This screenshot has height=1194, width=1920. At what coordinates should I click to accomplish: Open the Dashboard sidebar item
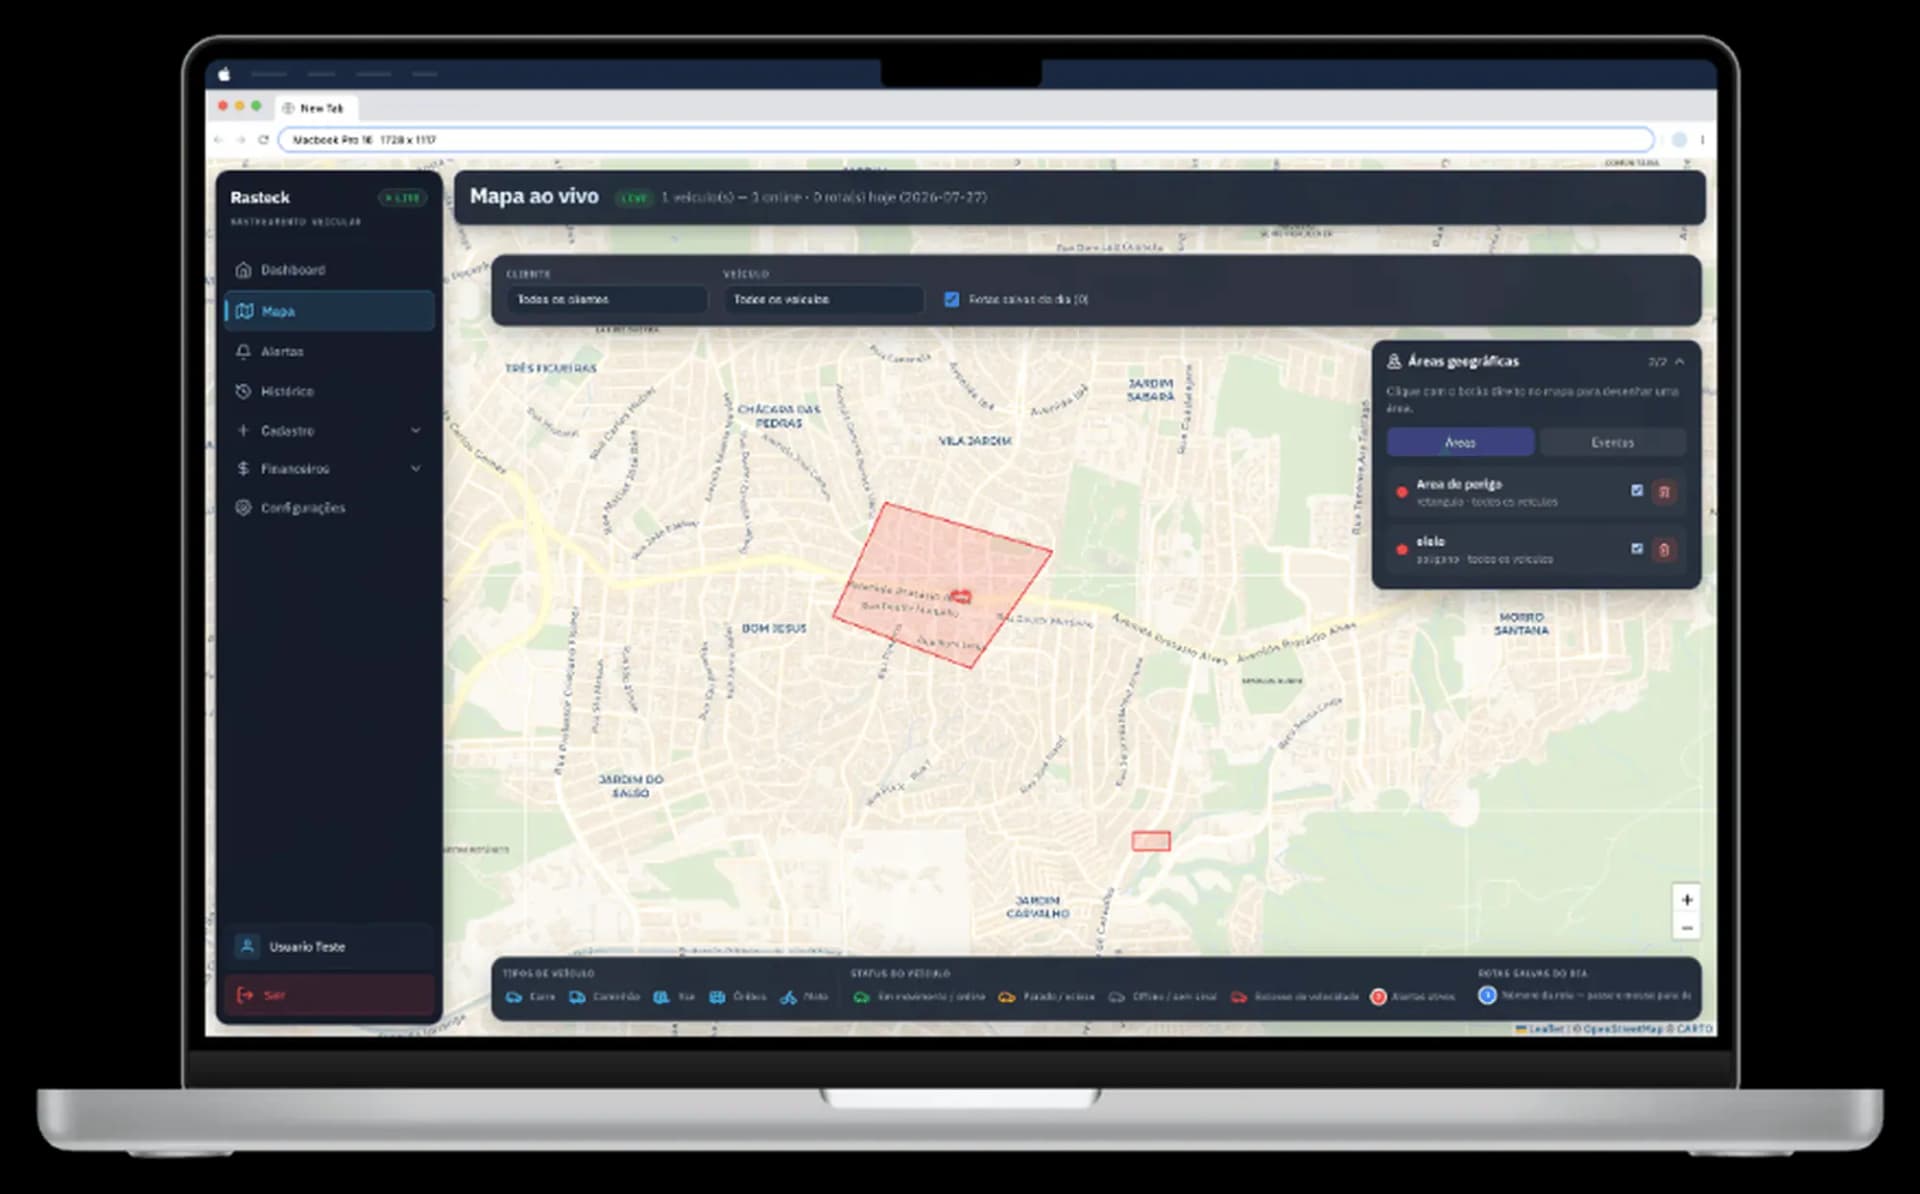click(329, 270)
